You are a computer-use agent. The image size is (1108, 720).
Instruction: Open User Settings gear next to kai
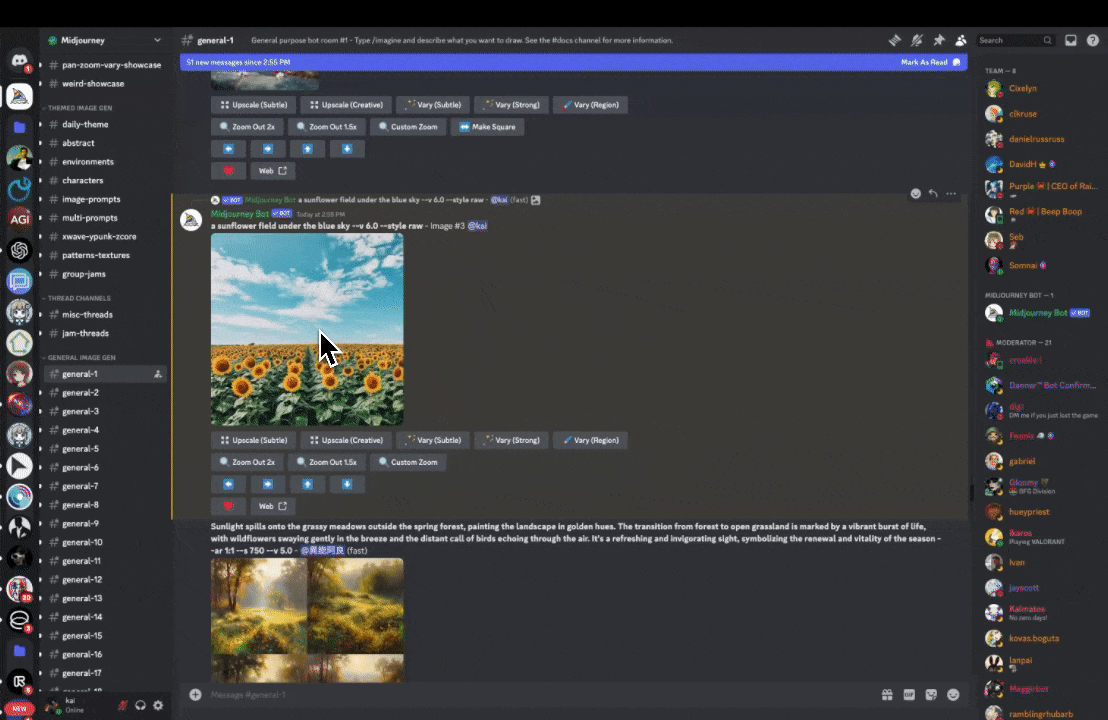(x=158, y=705)
